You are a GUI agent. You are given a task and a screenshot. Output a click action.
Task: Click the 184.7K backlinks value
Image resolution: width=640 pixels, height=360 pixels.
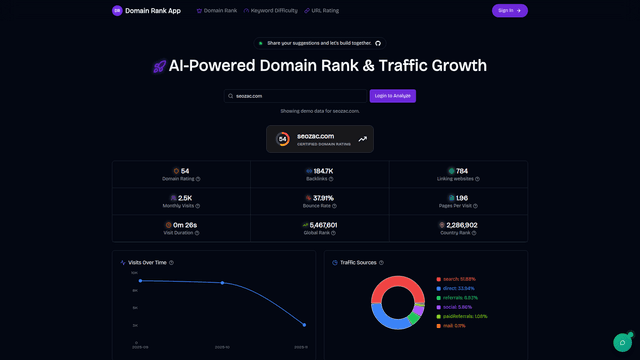[323, 171]
